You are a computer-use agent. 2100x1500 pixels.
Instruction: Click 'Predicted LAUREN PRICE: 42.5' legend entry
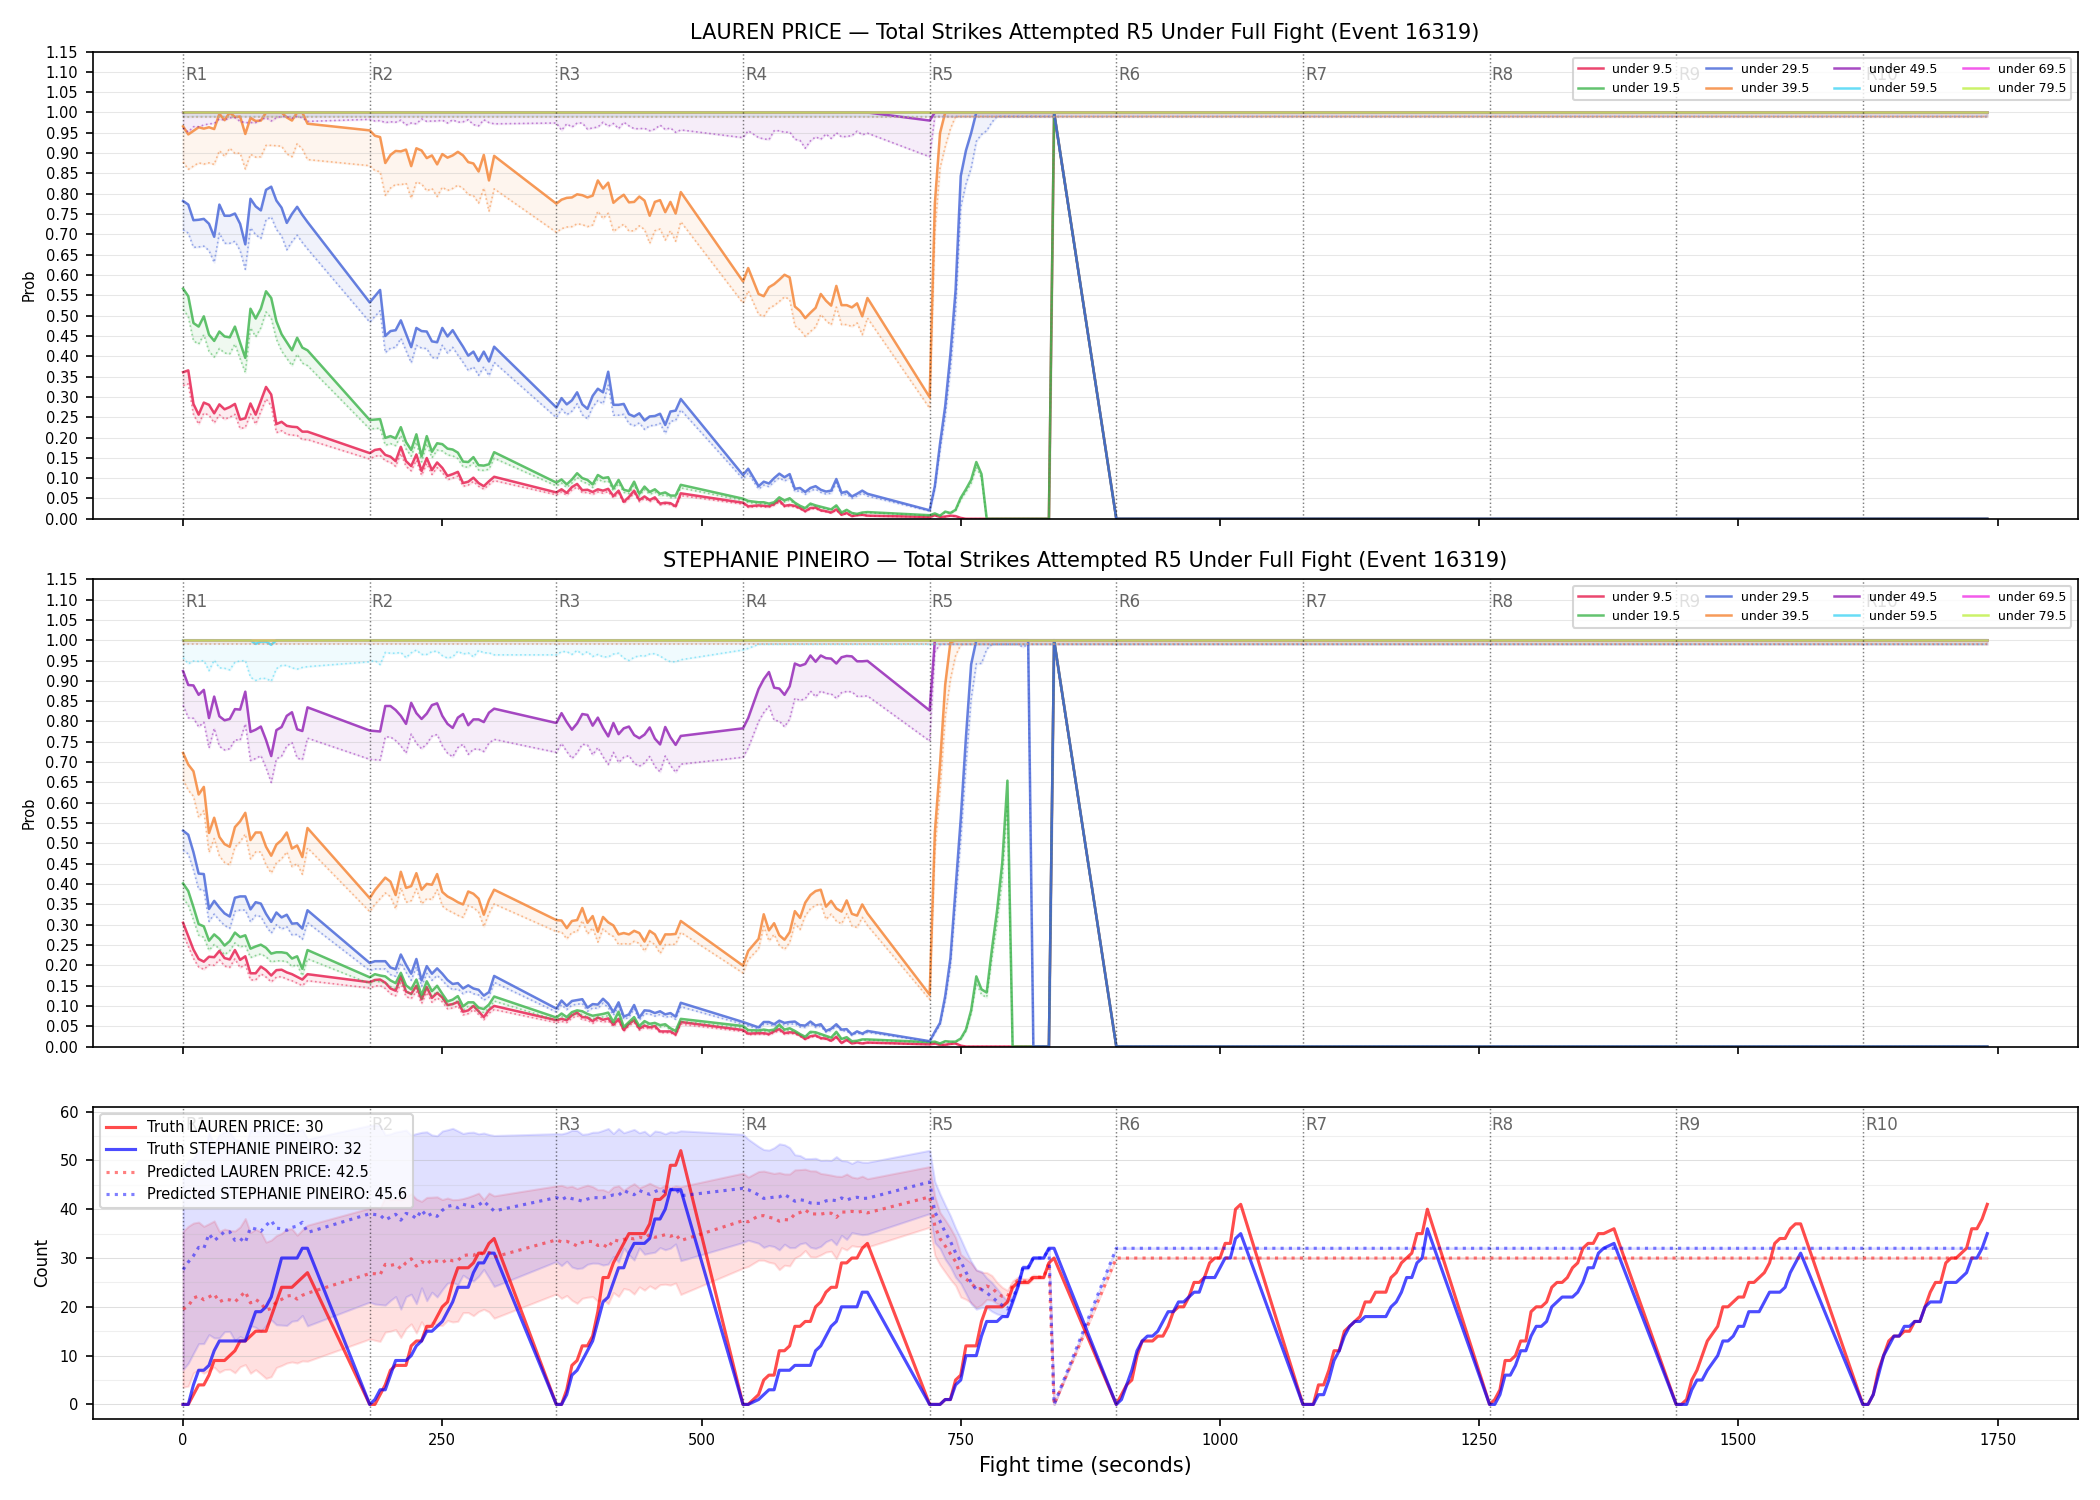(x=236, y=1171)
